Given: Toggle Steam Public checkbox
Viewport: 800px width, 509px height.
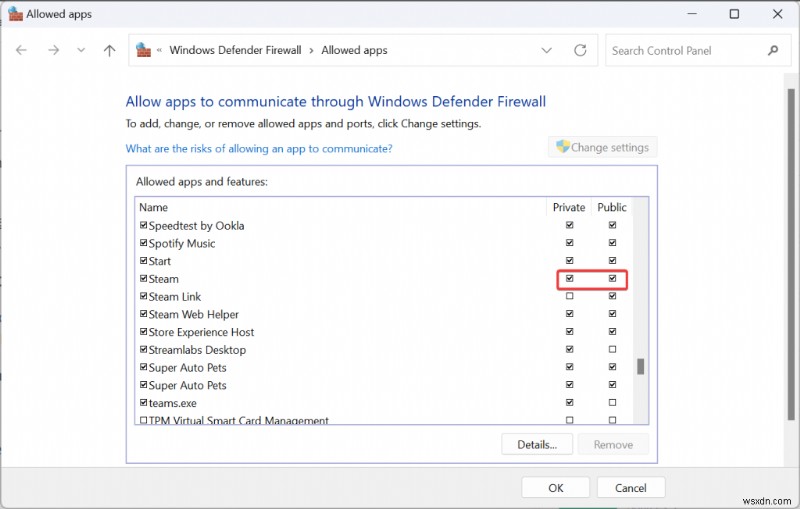Looking at the screenshot, I should 612,278.
